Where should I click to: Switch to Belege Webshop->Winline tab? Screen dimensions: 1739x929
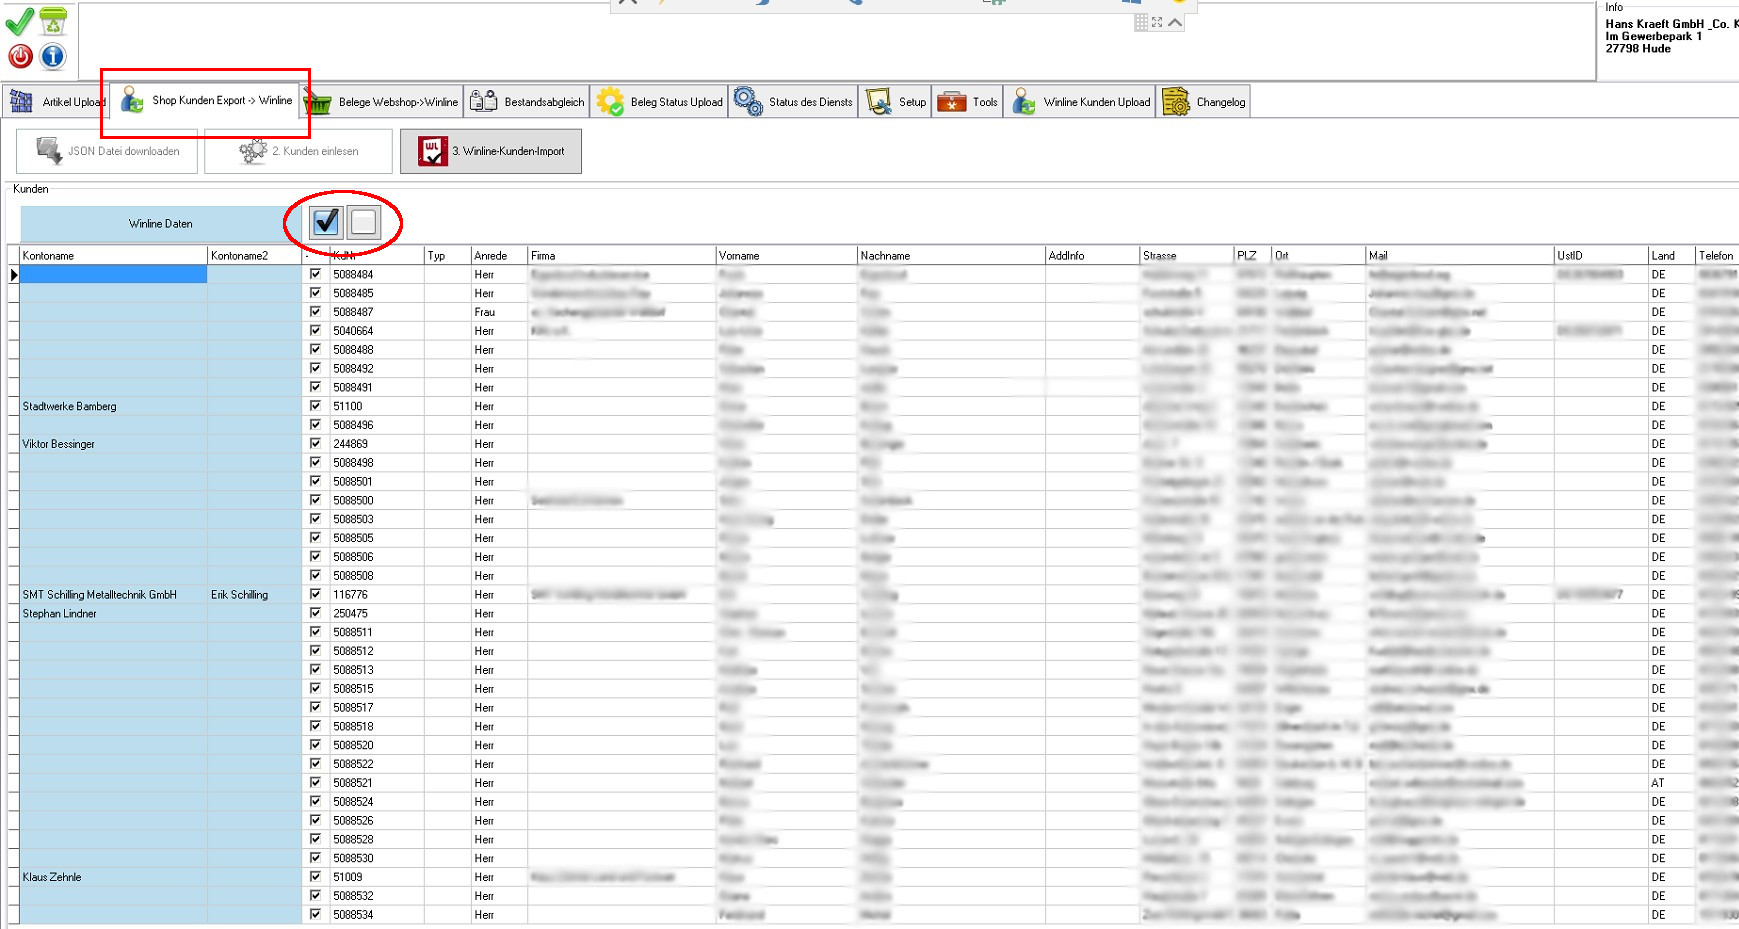coord(382,102)
